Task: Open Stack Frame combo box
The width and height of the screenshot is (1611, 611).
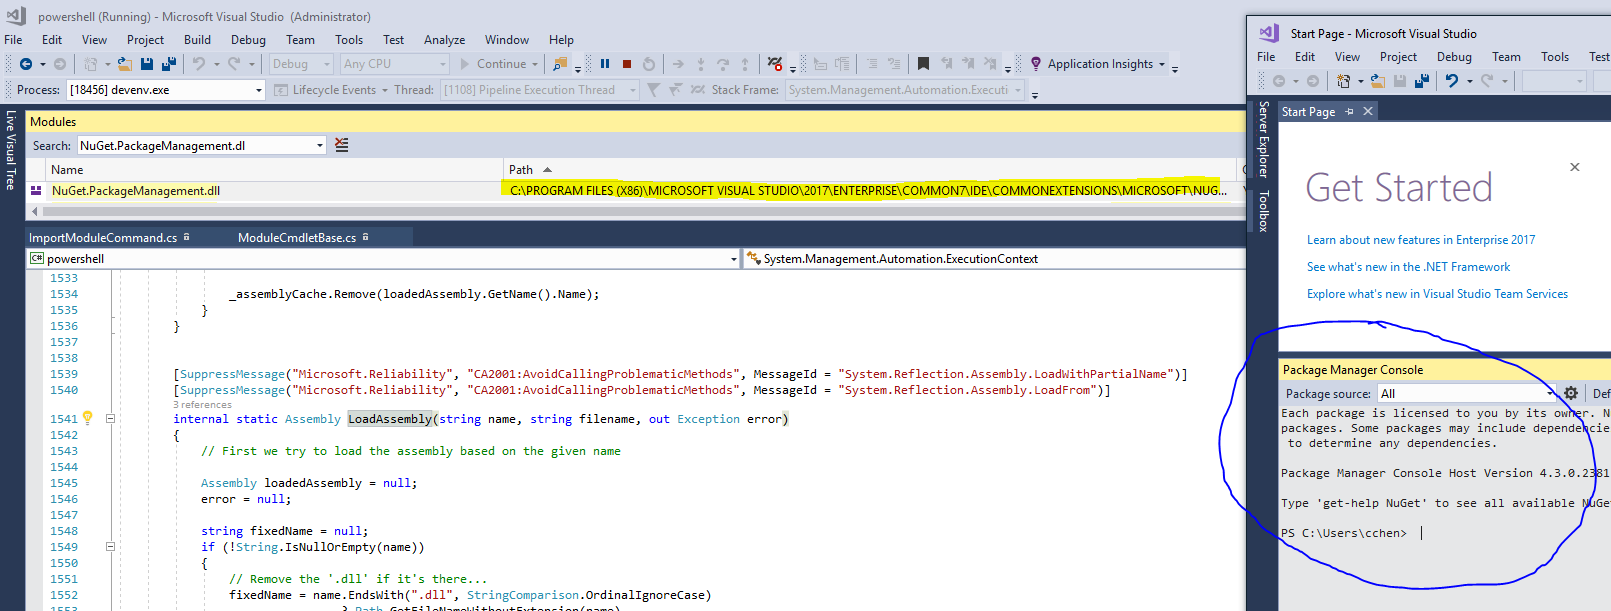Action: click(905, 90)
